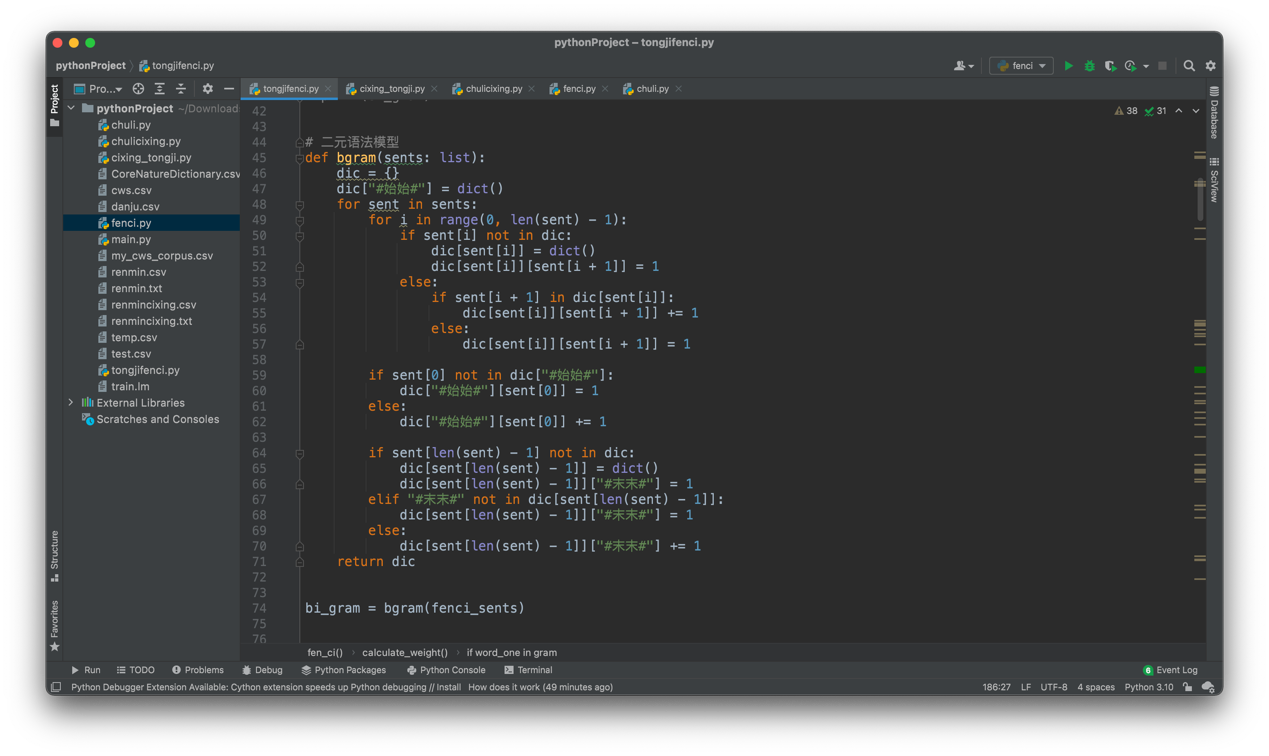This screenshot has height=756, width=1269.
Task: Click the IDE notifications icon at bottom-right corner
Action: click(x=1208, y=687)
